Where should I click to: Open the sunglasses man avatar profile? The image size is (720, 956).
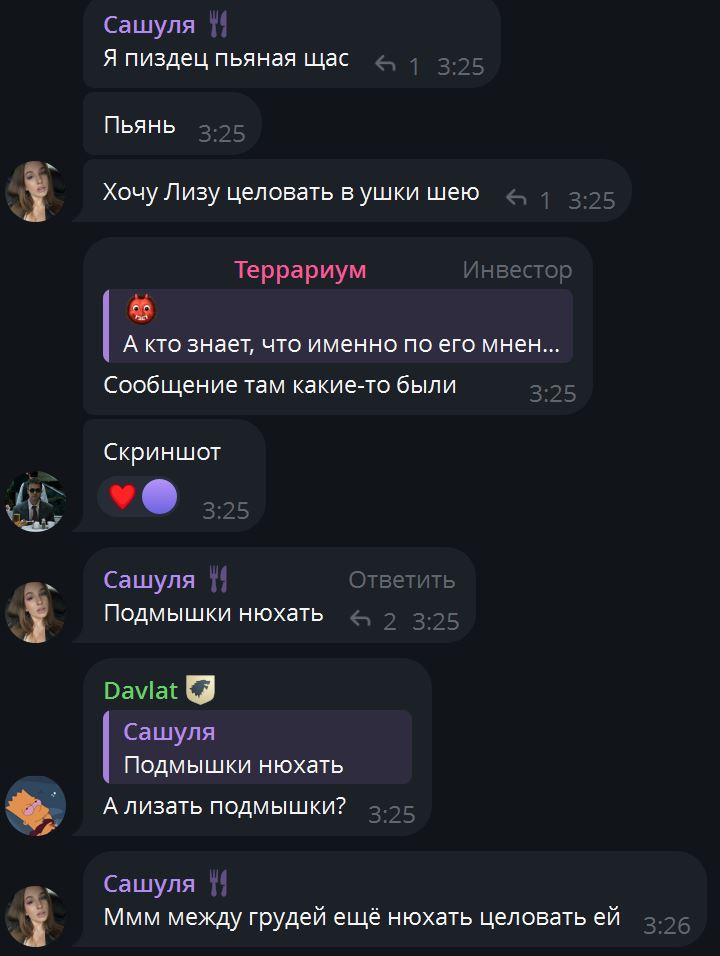(x=35, y=501)
